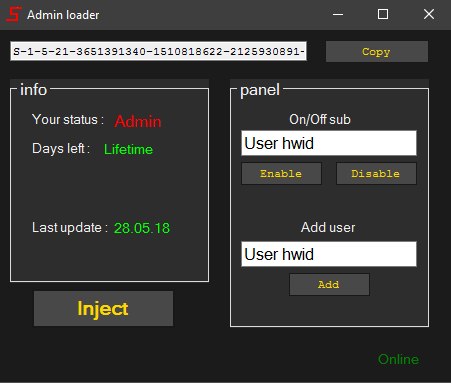Select the S-1-5-21 identifier text field
451x383 pixels.
[158, 51]
